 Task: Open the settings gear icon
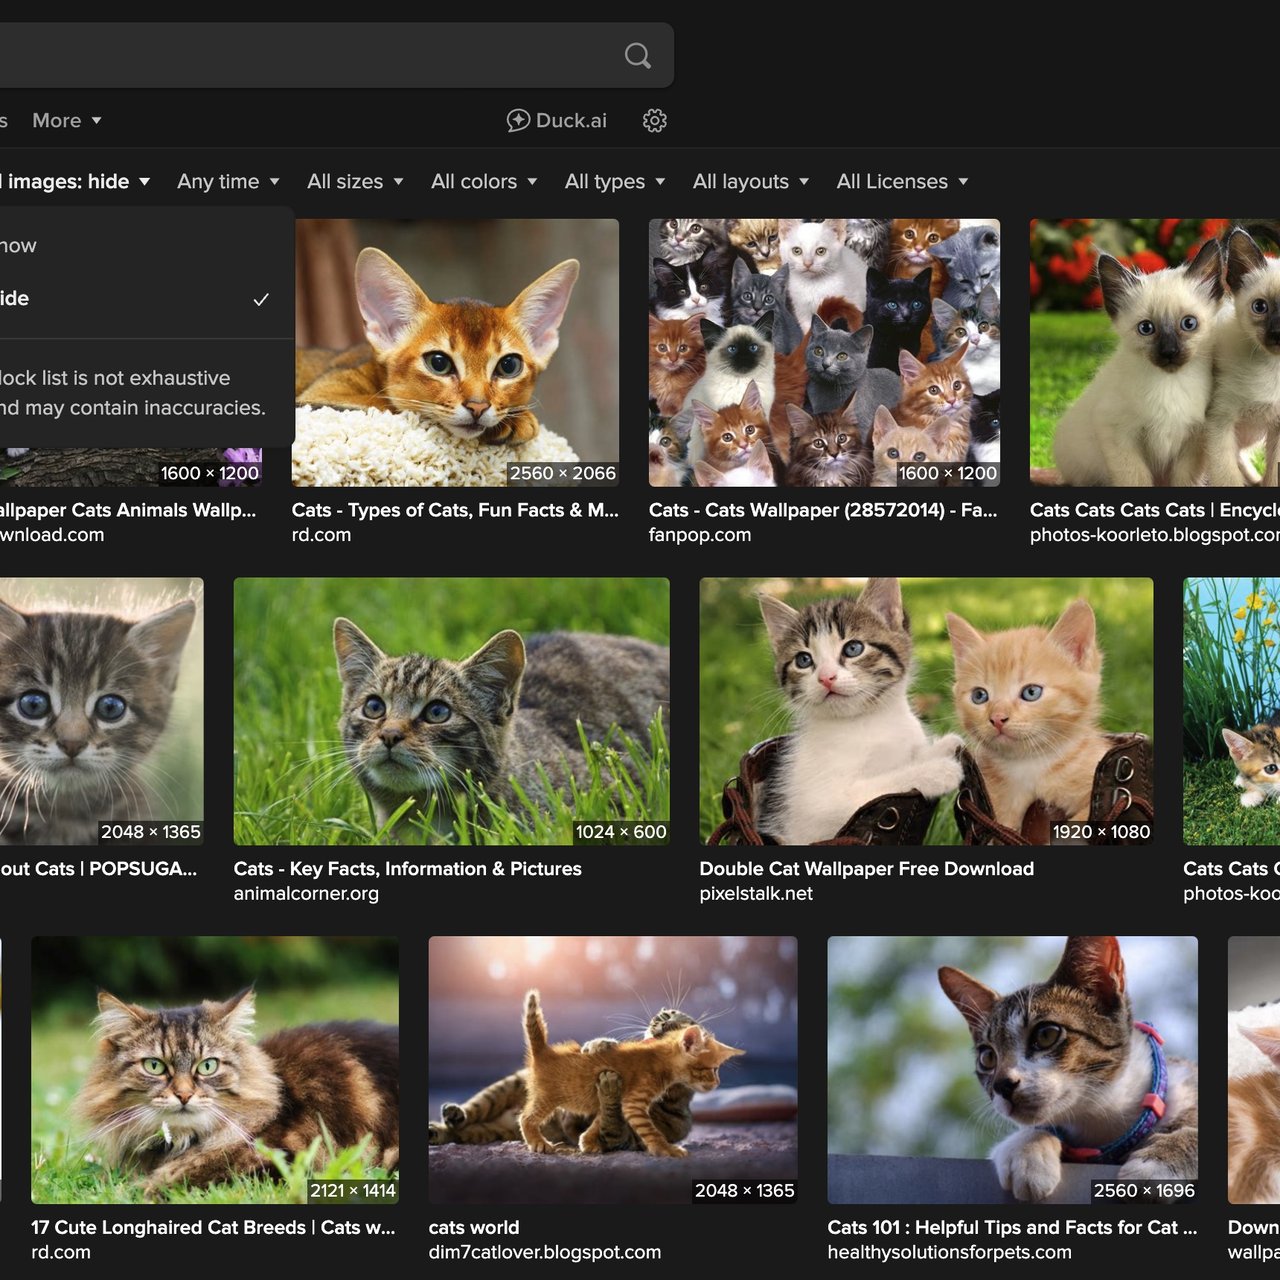(x=655, y=121)
